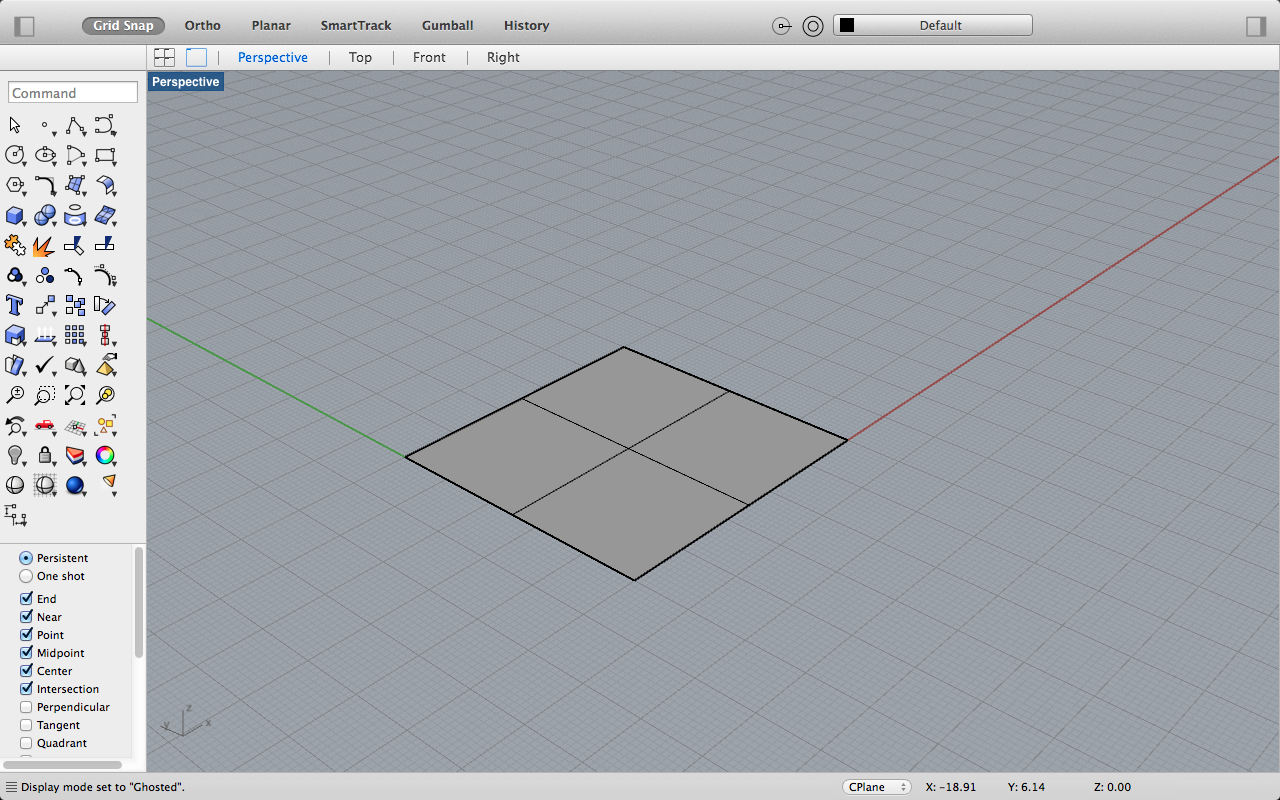Viewport: 1280px width, 800px height.
Task: Open the Default layer dropdown
Action: click(932, 25)
